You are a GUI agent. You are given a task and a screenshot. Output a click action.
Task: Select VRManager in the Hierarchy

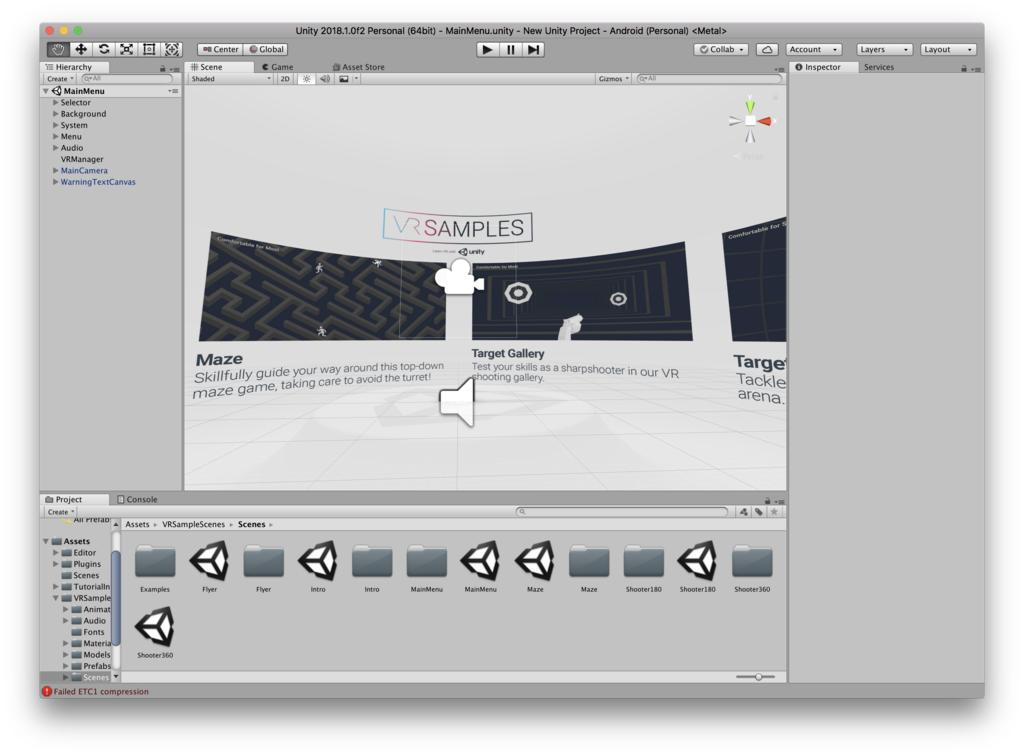82,159
